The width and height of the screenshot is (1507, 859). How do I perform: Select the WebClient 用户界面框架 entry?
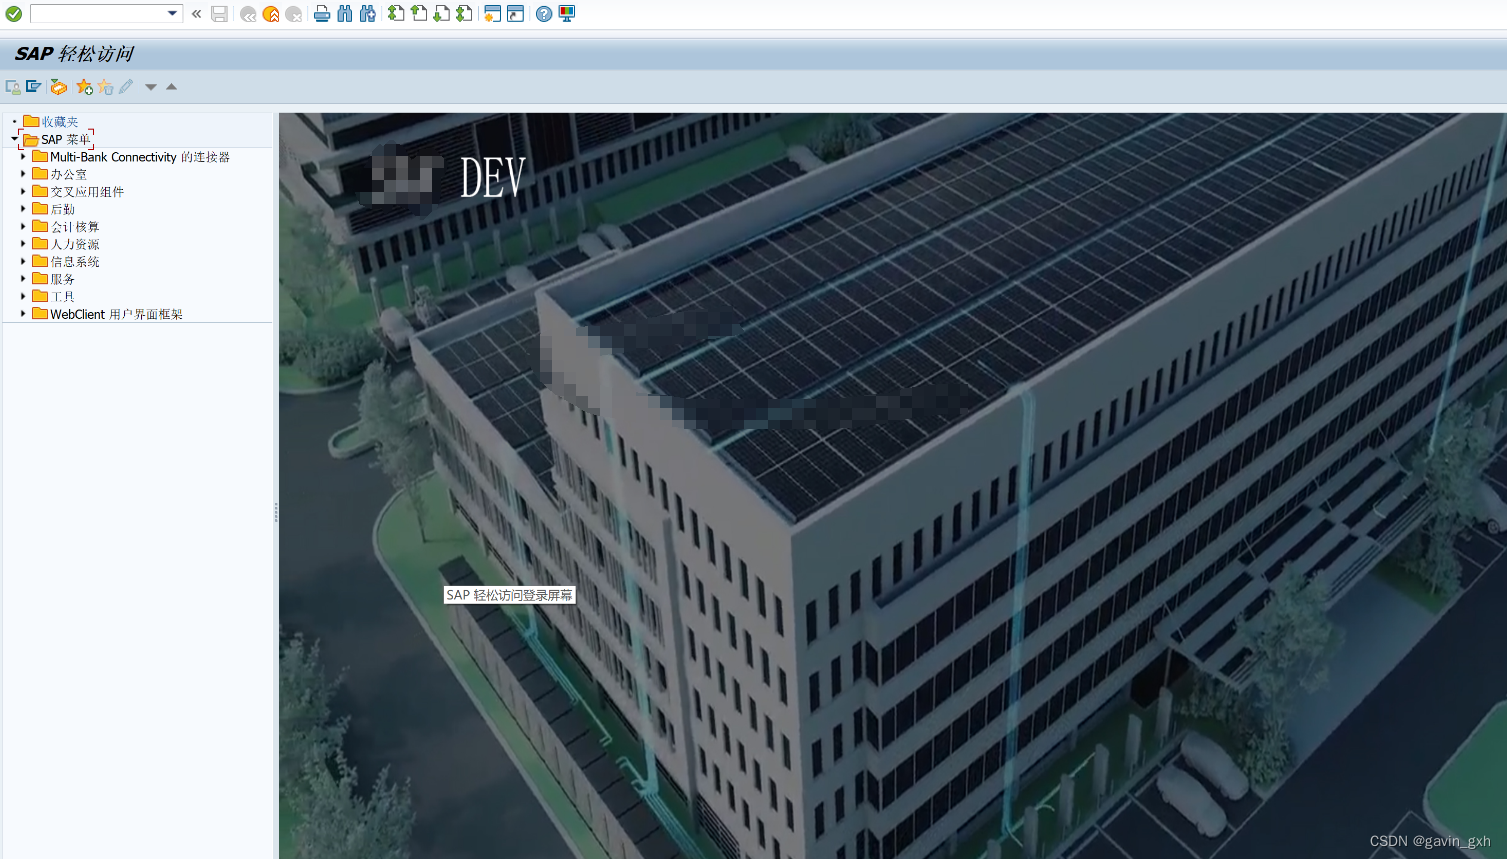[108, 314]
